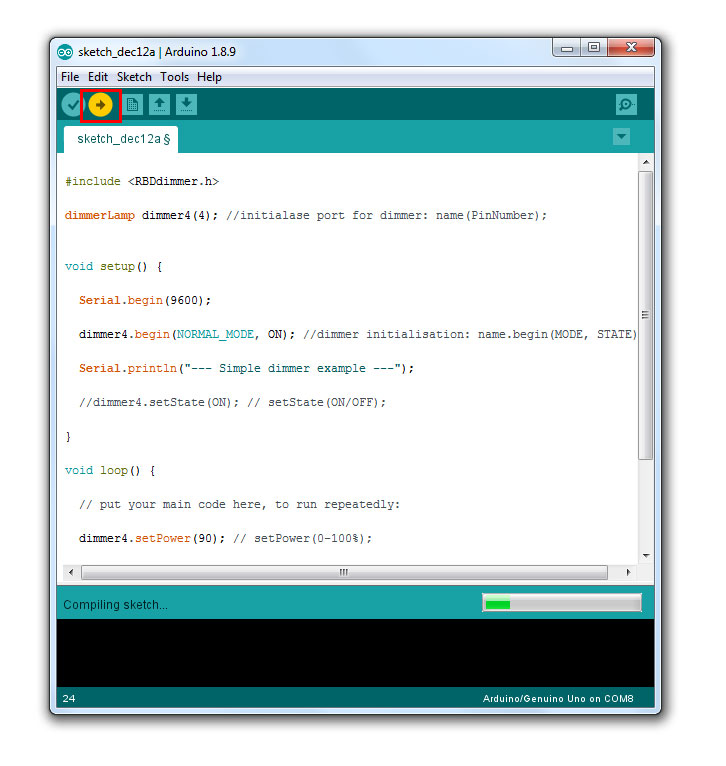Click the Arduino logo in title bar
Screen dimensions: 726x766
tap(65, 52)
